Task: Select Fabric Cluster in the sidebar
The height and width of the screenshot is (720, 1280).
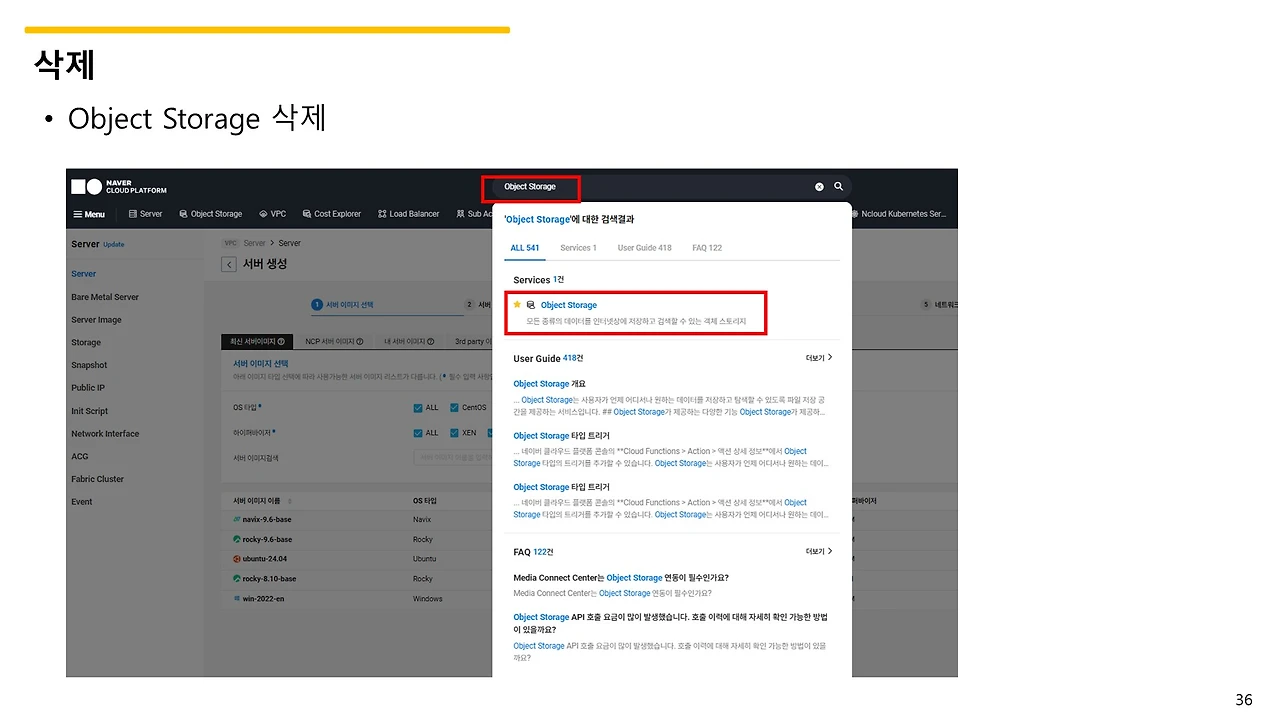Action: pyautogui.click(x=98, y=479)
